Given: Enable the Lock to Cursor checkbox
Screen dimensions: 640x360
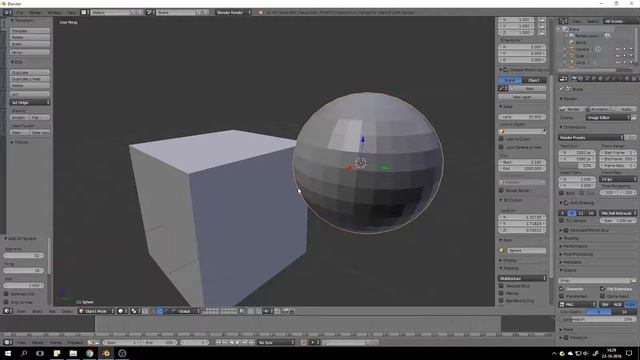Looking at the screenshot, I should click(x=501, y=139).
